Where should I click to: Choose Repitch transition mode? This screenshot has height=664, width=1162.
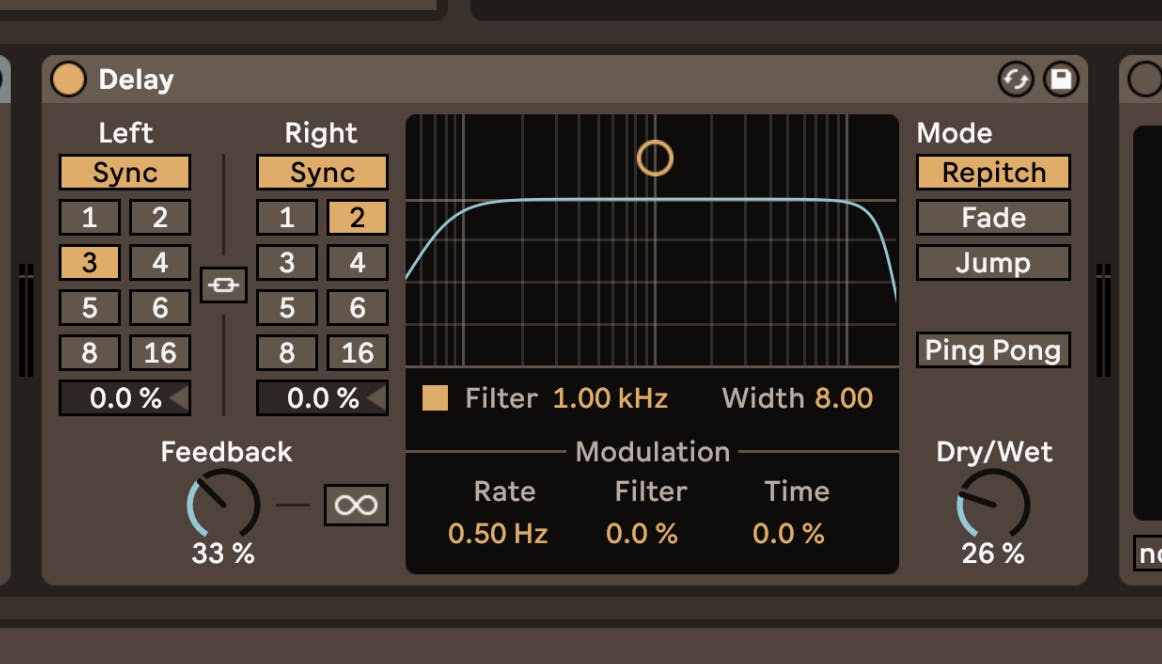pos(993,172)
